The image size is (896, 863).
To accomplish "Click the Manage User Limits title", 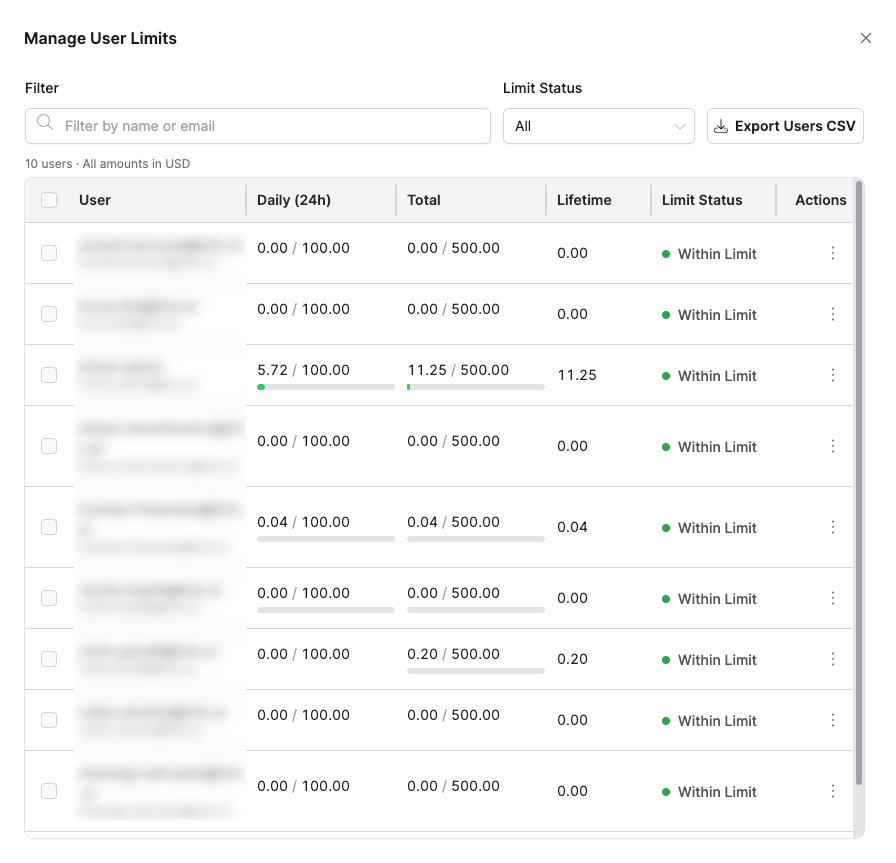I will click(x=100, y=38).
